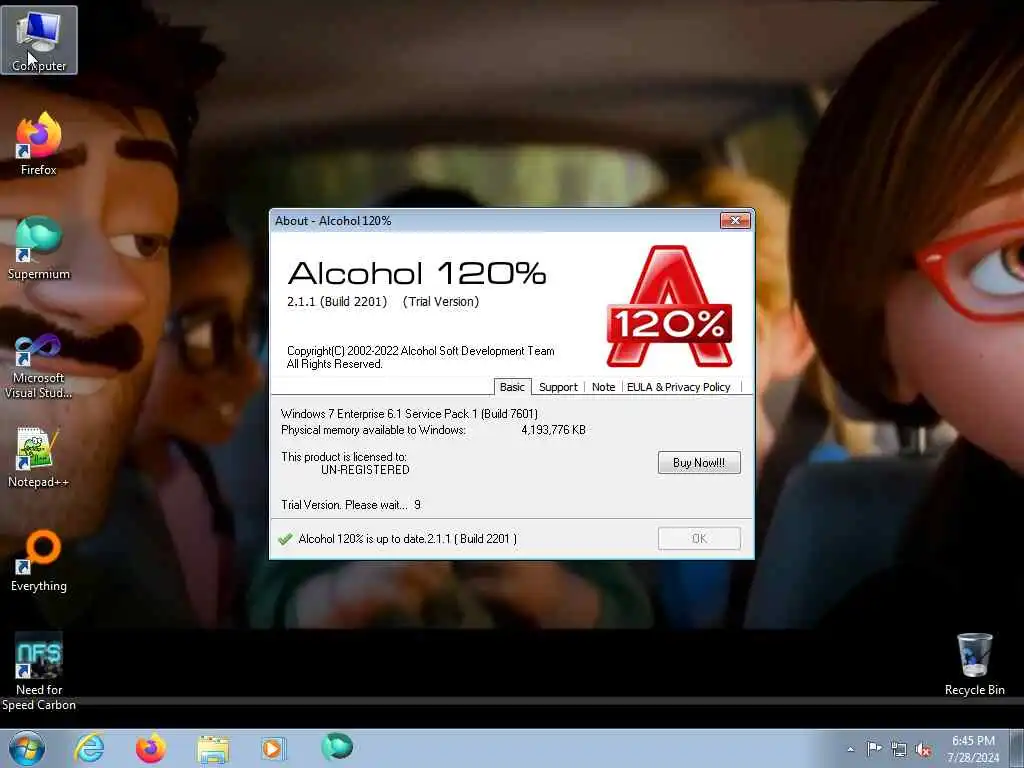Click the greyed OK button
Screen dimensions: 1024x768
coord(699,538)
